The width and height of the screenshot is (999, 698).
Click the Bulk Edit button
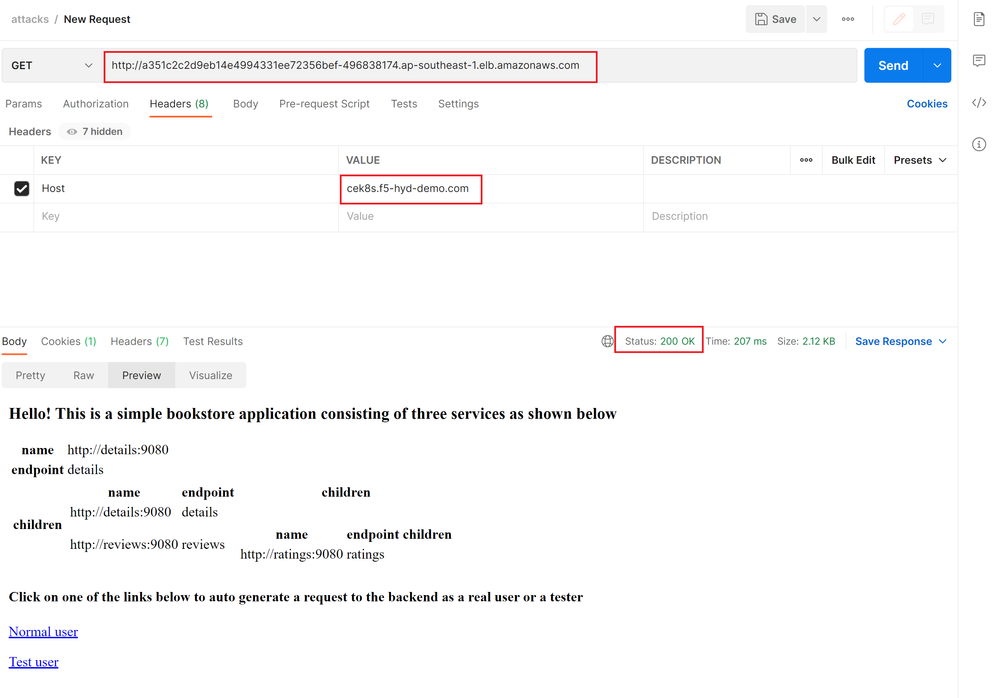point(853,160)
